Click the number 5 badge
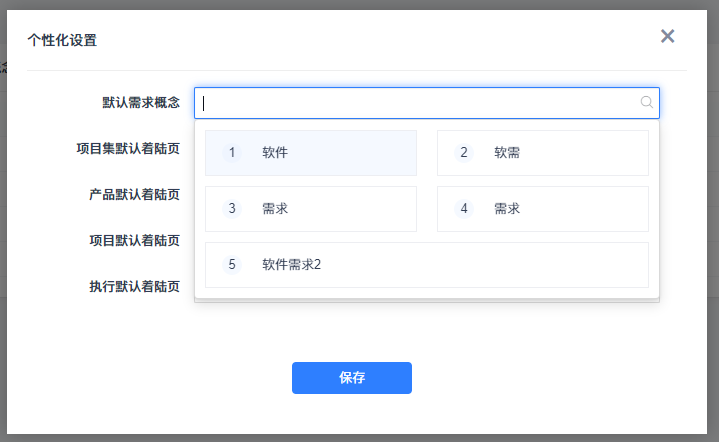 (x=232, y=265)
